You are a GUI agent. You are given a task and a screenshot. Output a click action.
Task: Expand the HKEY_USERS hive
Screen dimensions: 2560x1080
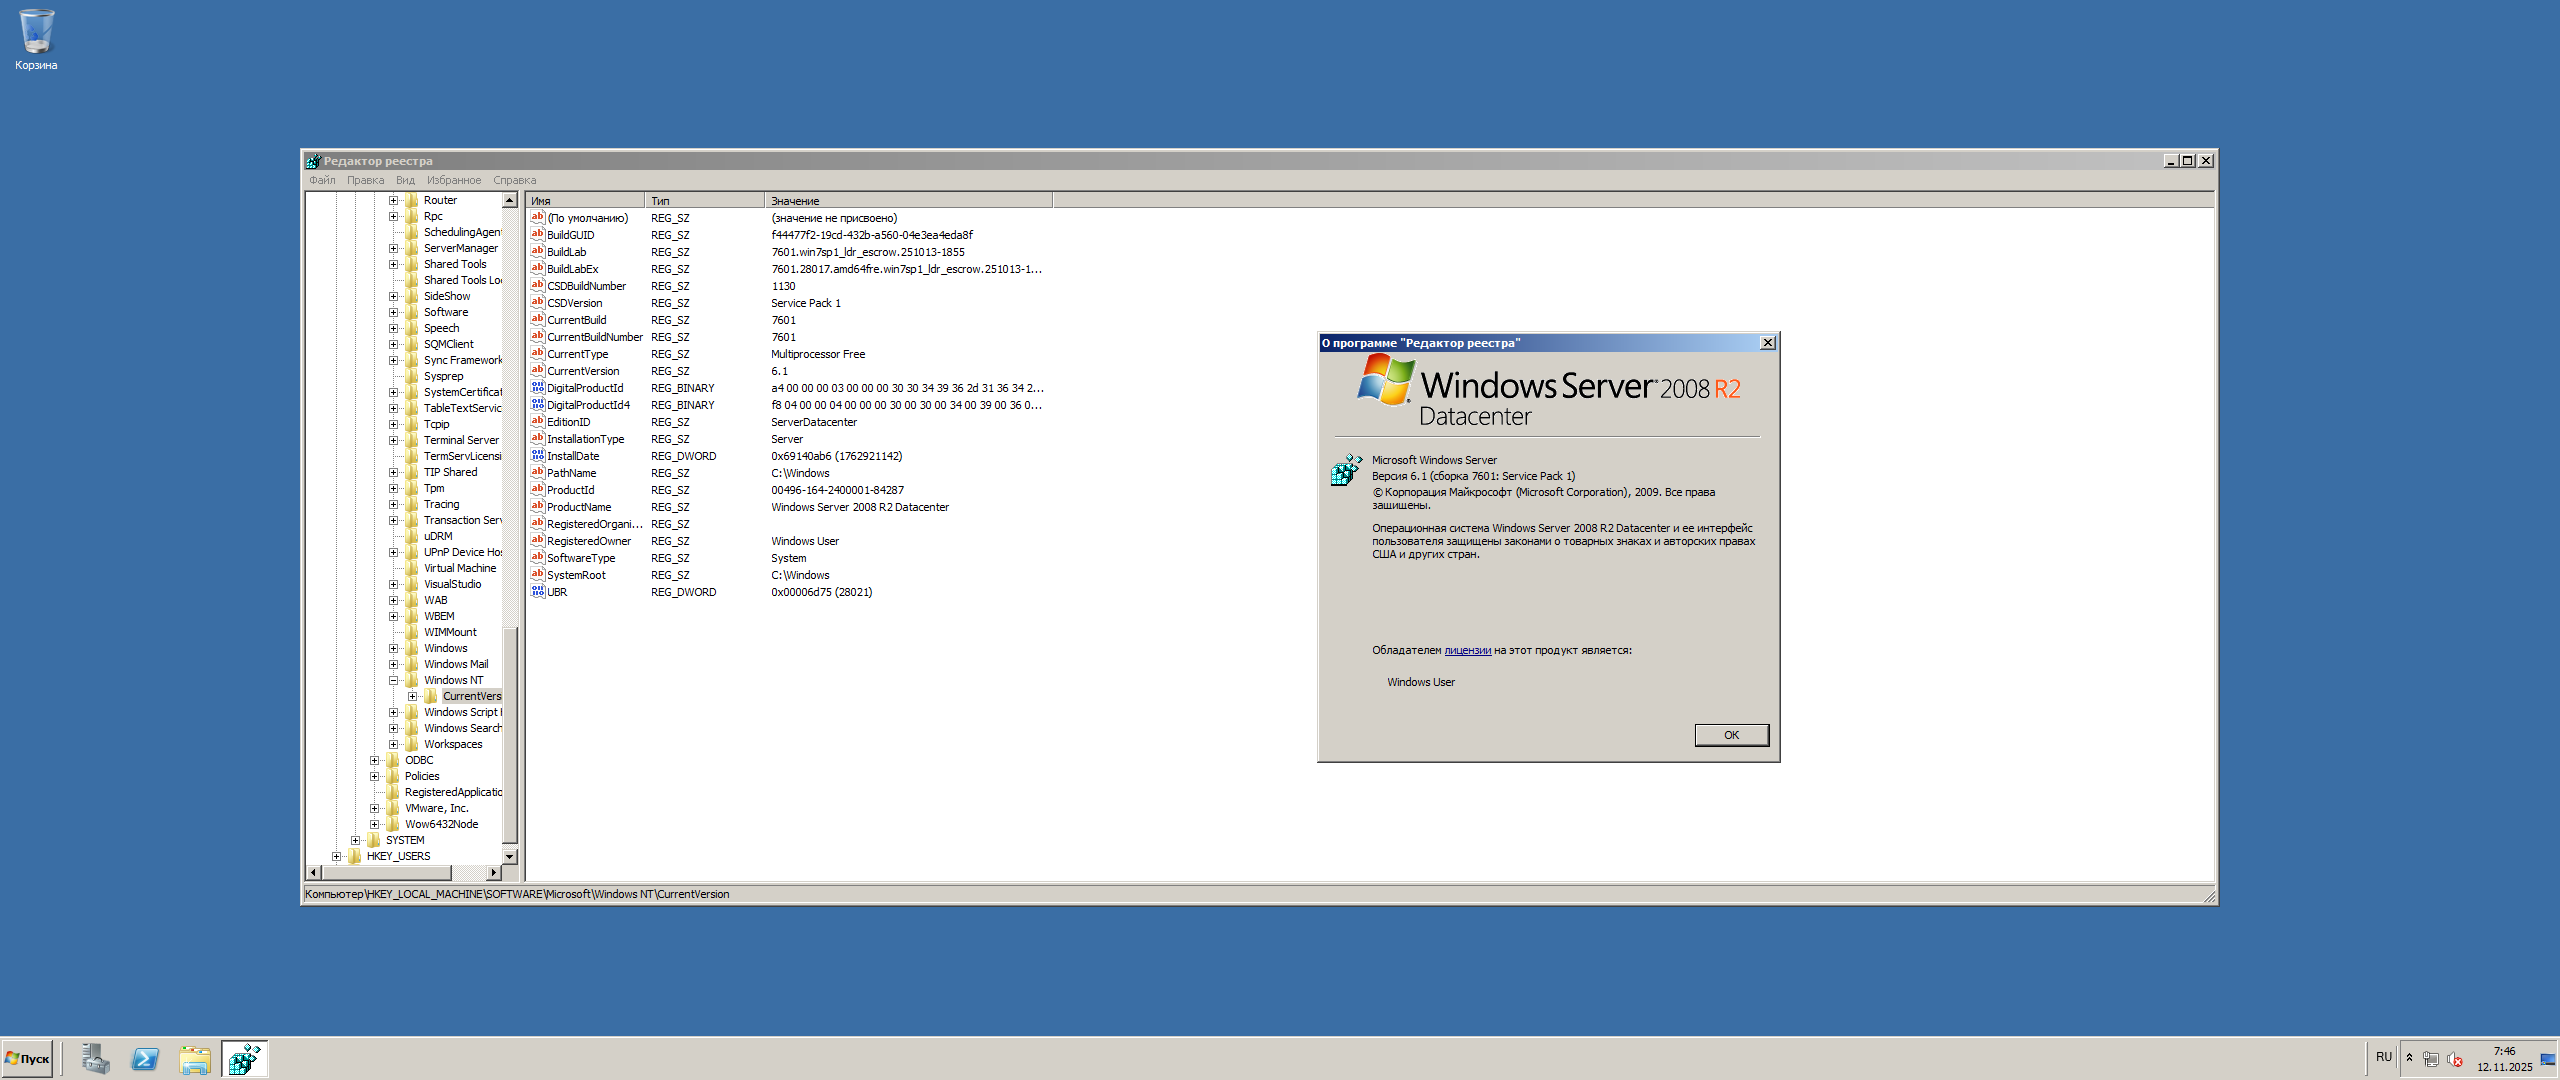[x=336, y=856]
